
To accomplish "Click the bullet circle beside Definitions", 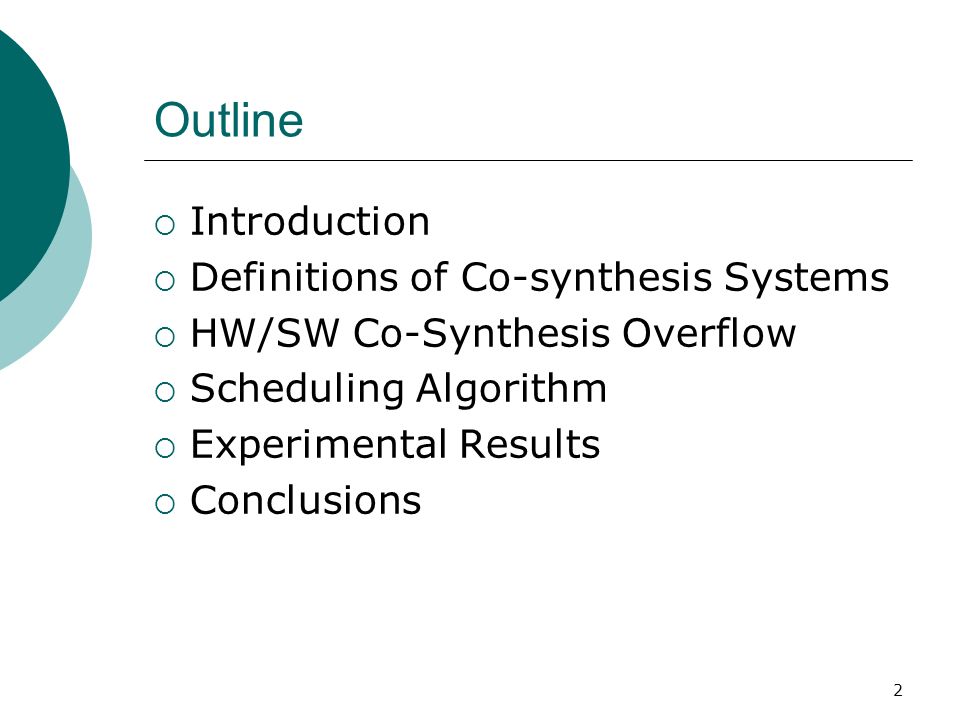I will [x=165, y=281].
